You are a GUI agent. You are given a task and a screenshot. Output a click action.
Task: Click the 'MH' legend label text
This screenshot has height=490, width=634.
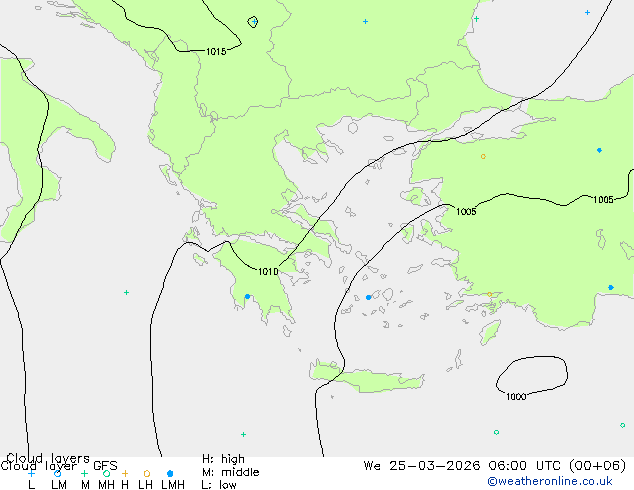(106, 484)
